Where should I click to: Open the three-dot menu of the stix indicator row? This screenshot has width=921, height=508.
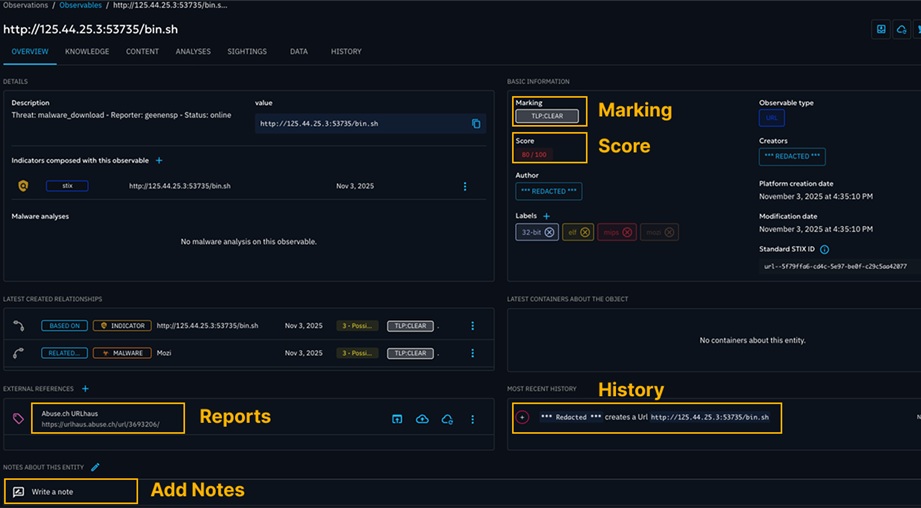[465, 186]
